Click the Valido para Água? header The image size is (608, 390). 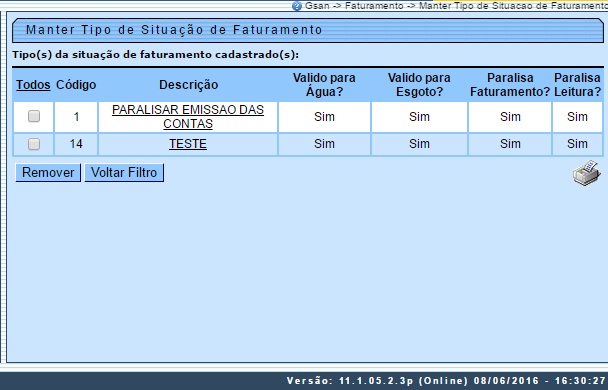(x=324, y=85)
